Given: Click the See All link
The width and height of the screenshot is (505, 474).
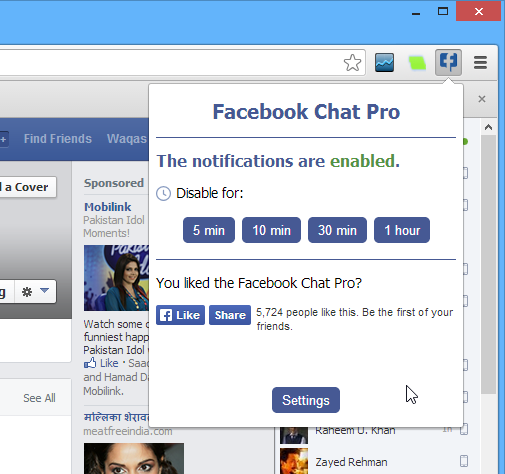Looking at the screenshot, I should point(39,398).
